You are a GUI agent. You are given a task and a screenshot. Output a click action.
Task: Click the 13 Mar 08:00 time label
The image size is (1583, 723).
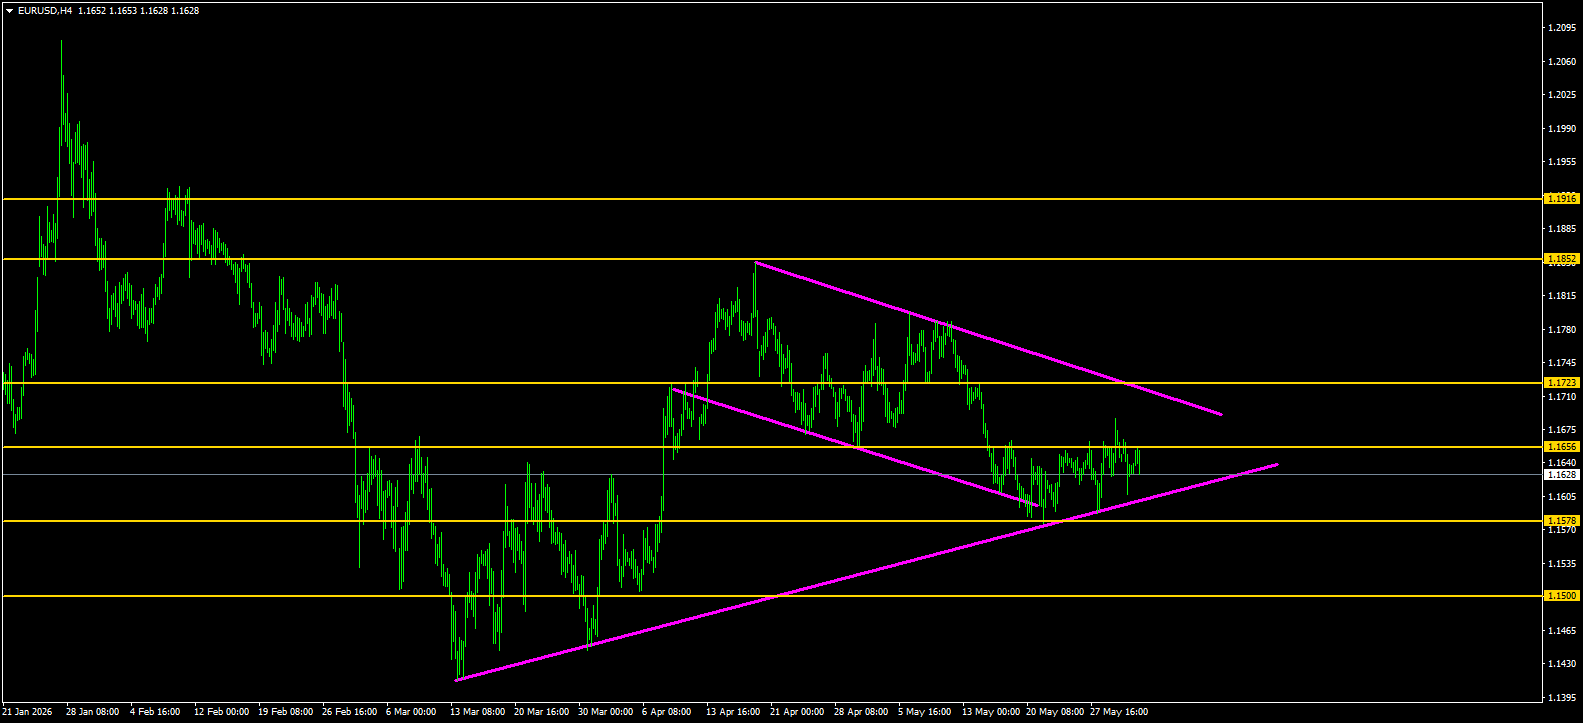point(477,712)
